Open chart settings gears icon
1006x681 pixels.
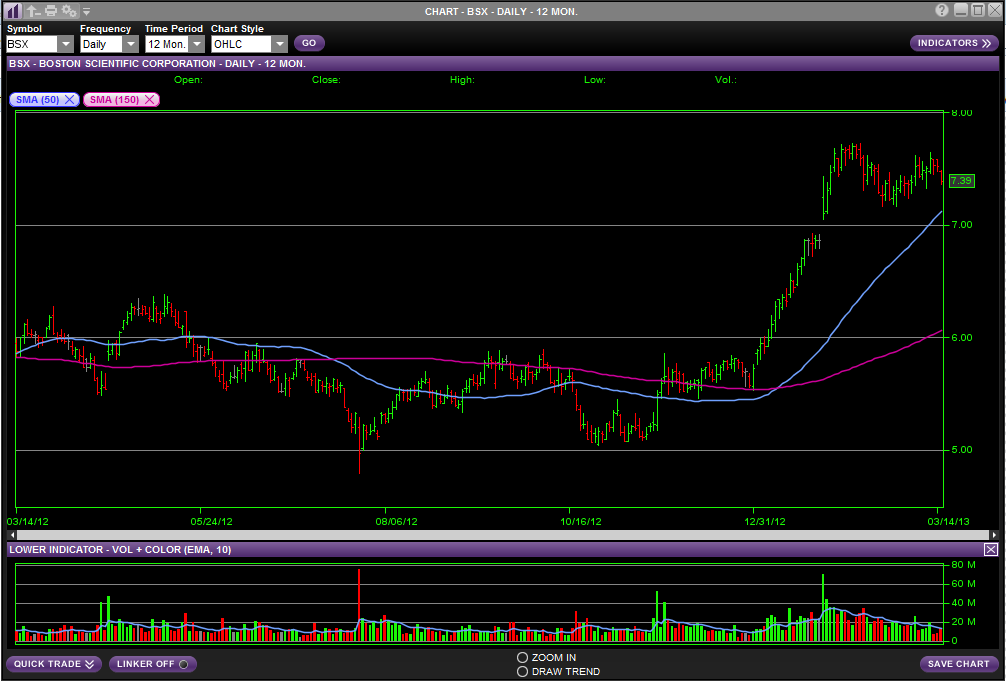click(x=68, y=11)
